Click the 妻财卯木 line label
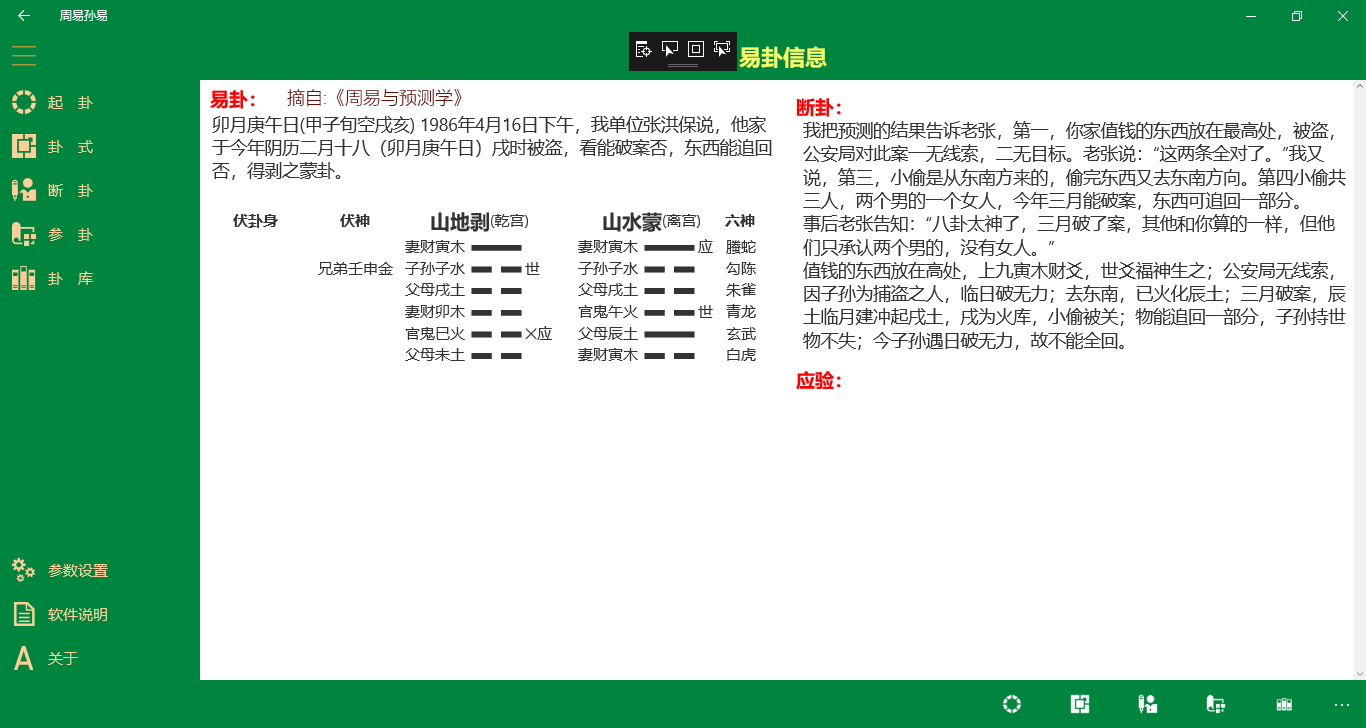Image resolution: width=1366 pixels, height=728 pixels. (x=435, y=312)
